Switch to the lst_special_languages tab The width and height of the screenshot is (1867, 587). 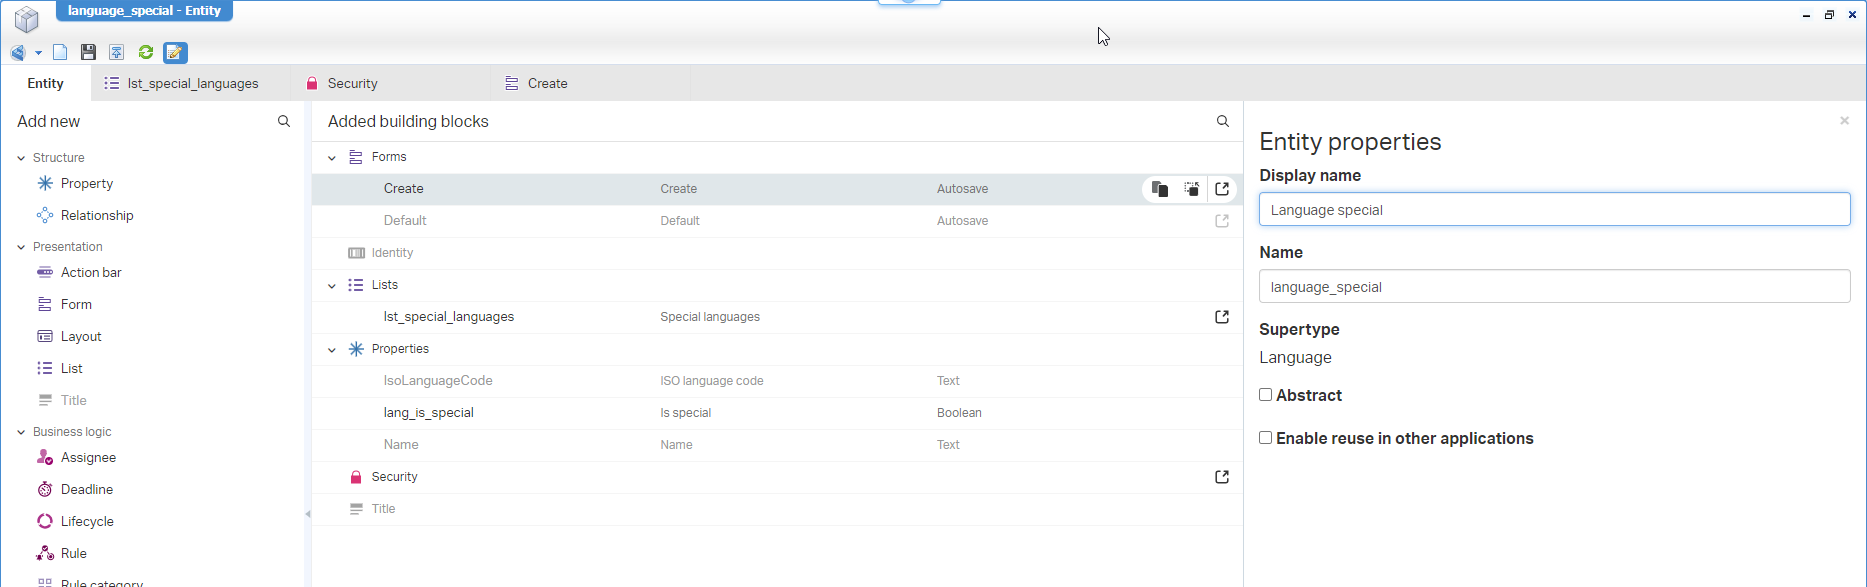192,84
